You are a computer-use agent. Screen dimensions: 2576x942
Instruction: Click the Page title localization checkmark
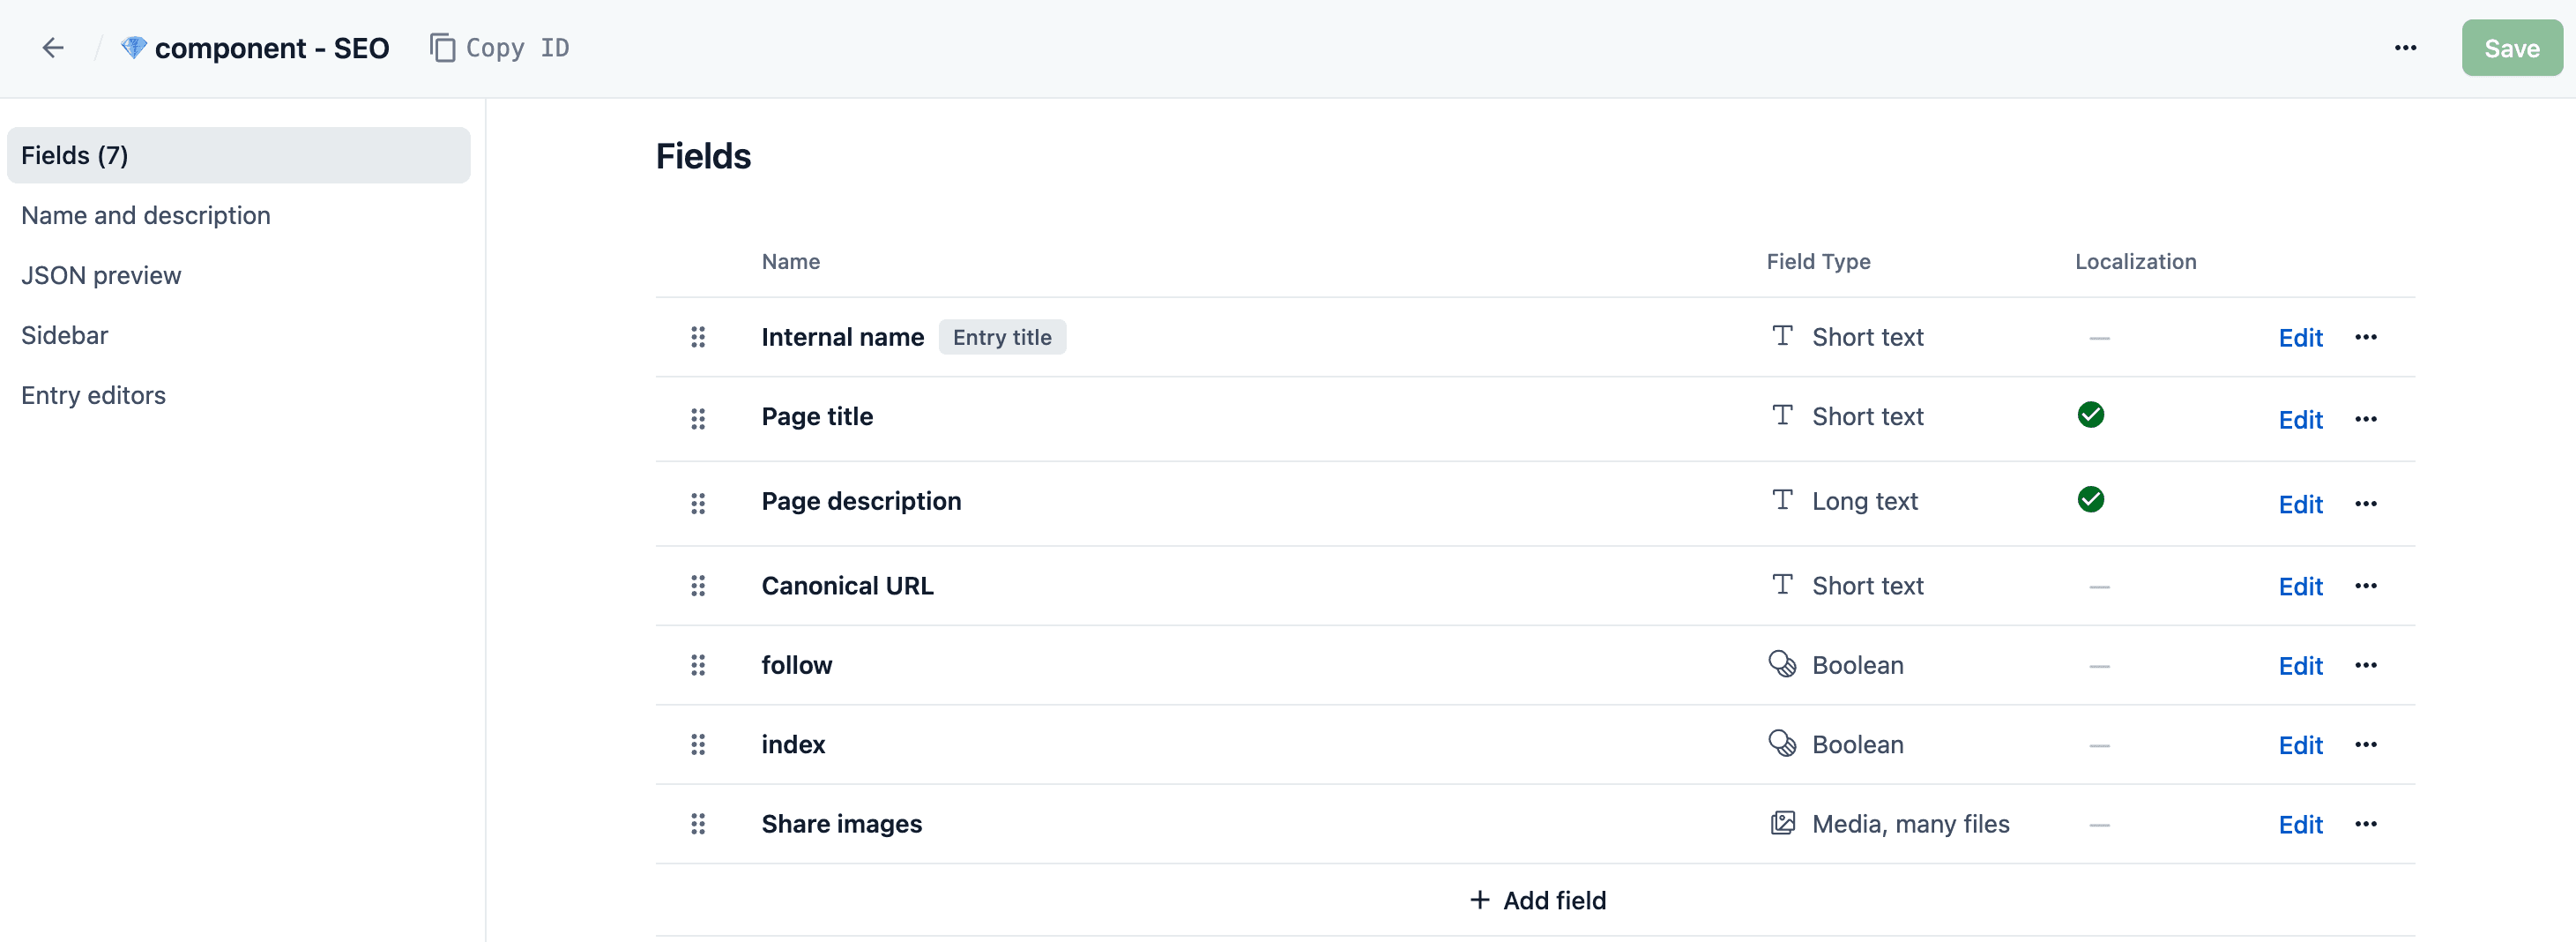tap(2090, 415)
